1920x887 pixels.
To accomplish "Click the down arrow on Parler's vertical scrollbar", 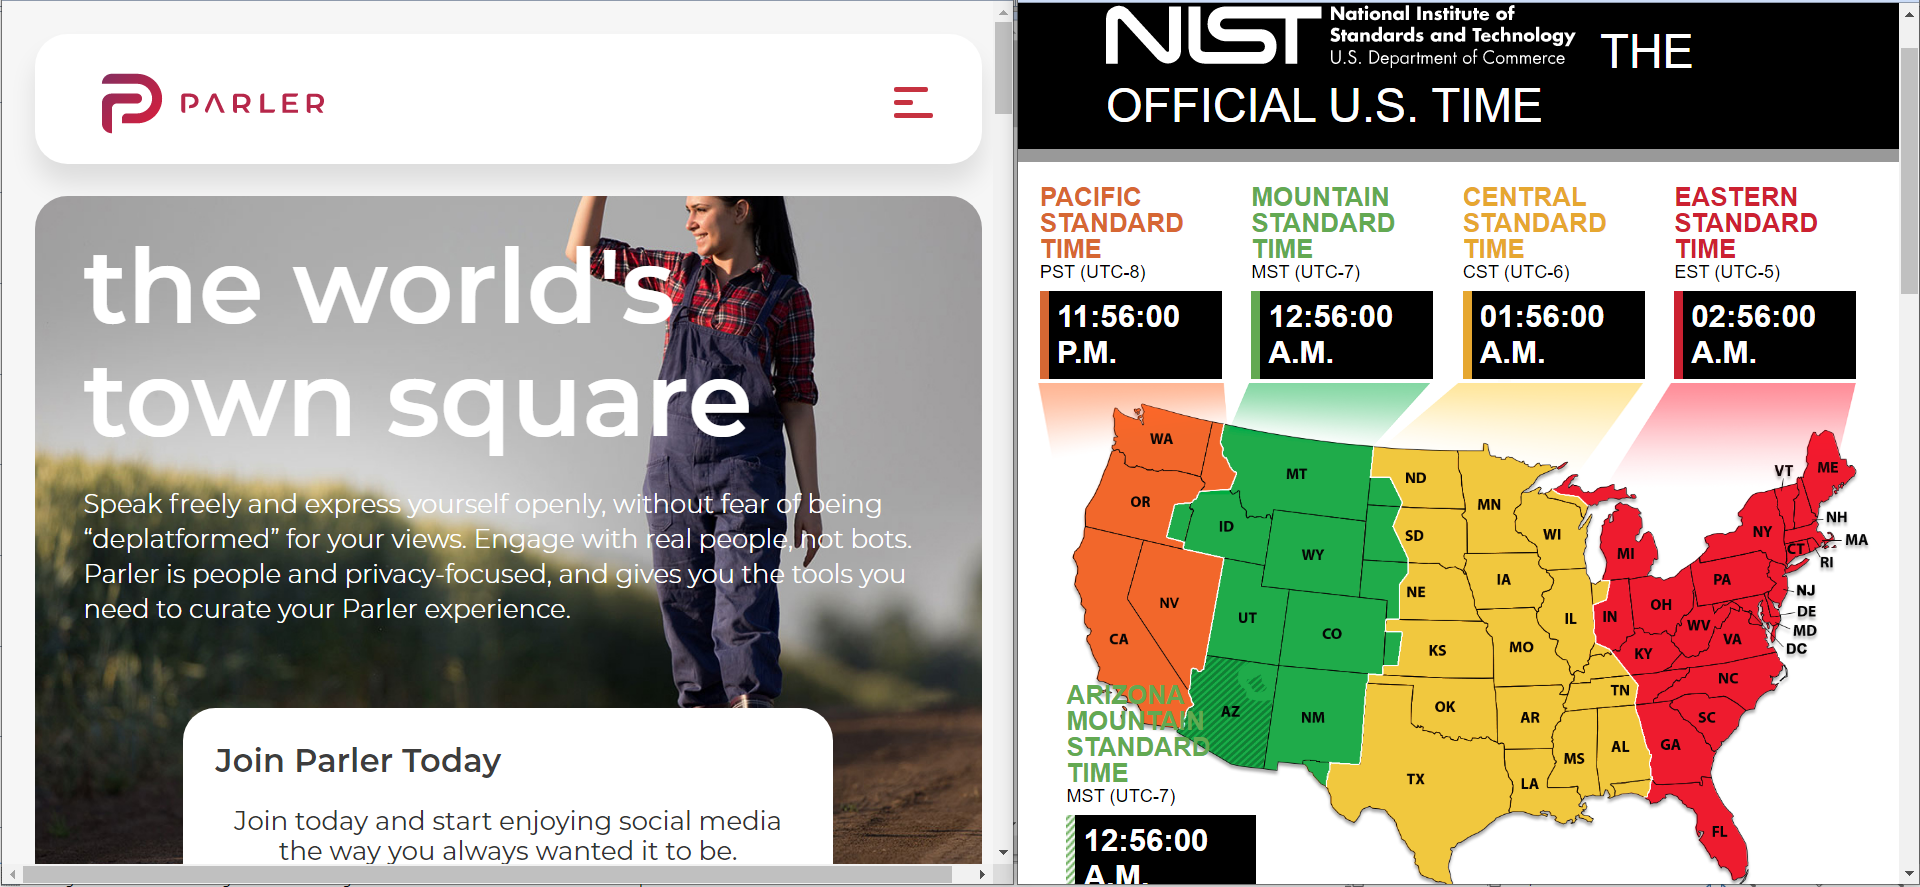I will pyautogui.click(x=1003, y=853).
